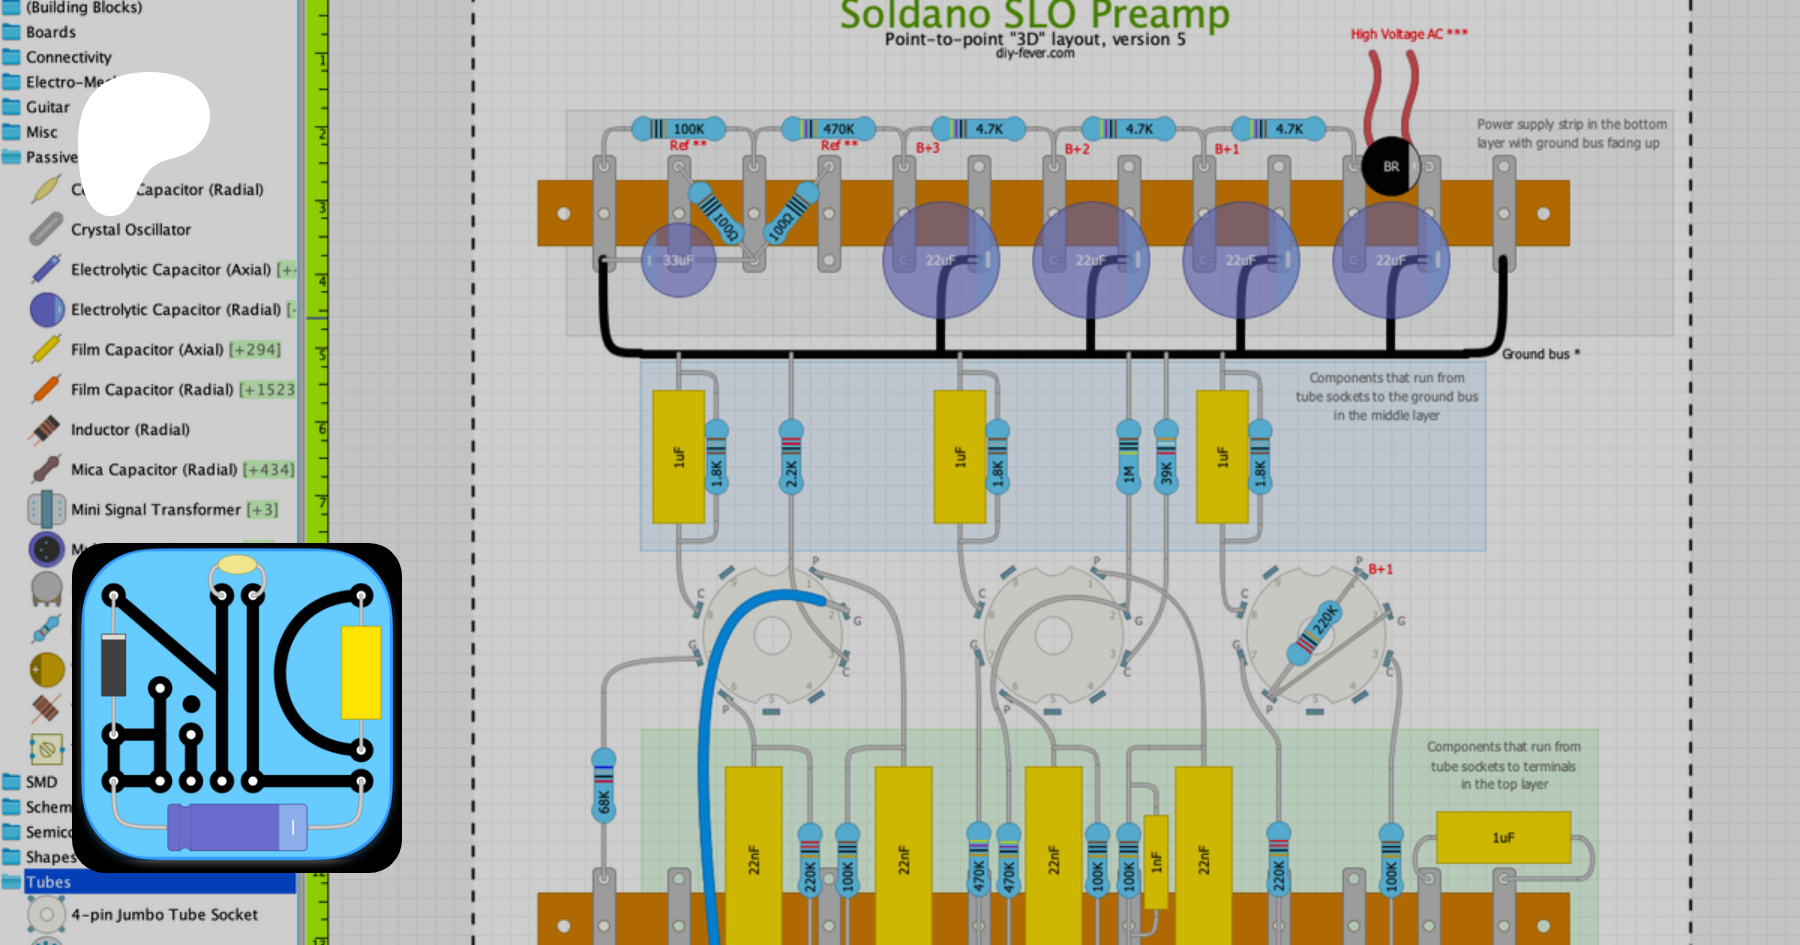Expand the Boards folder
1800x945 pixels.
click(50, 32)
